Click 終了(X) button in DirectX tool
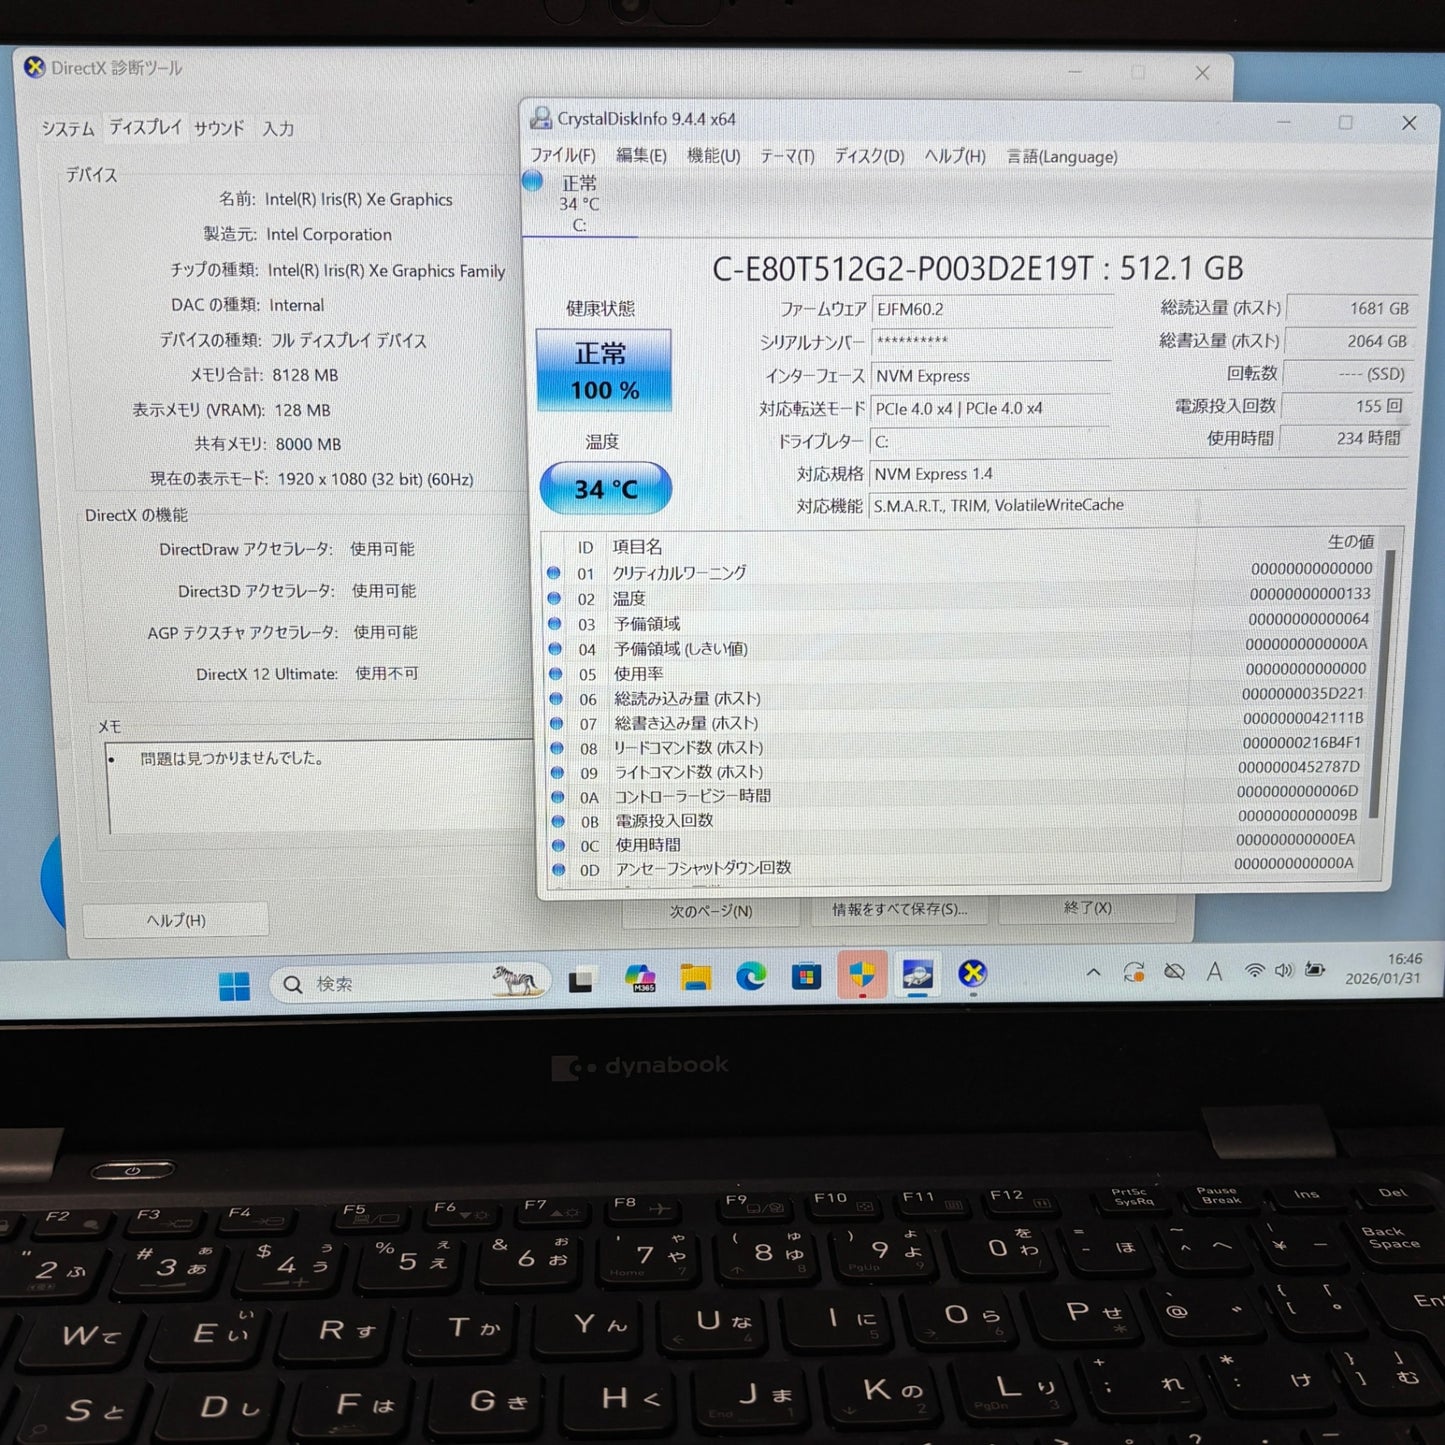 (1087, 908)
